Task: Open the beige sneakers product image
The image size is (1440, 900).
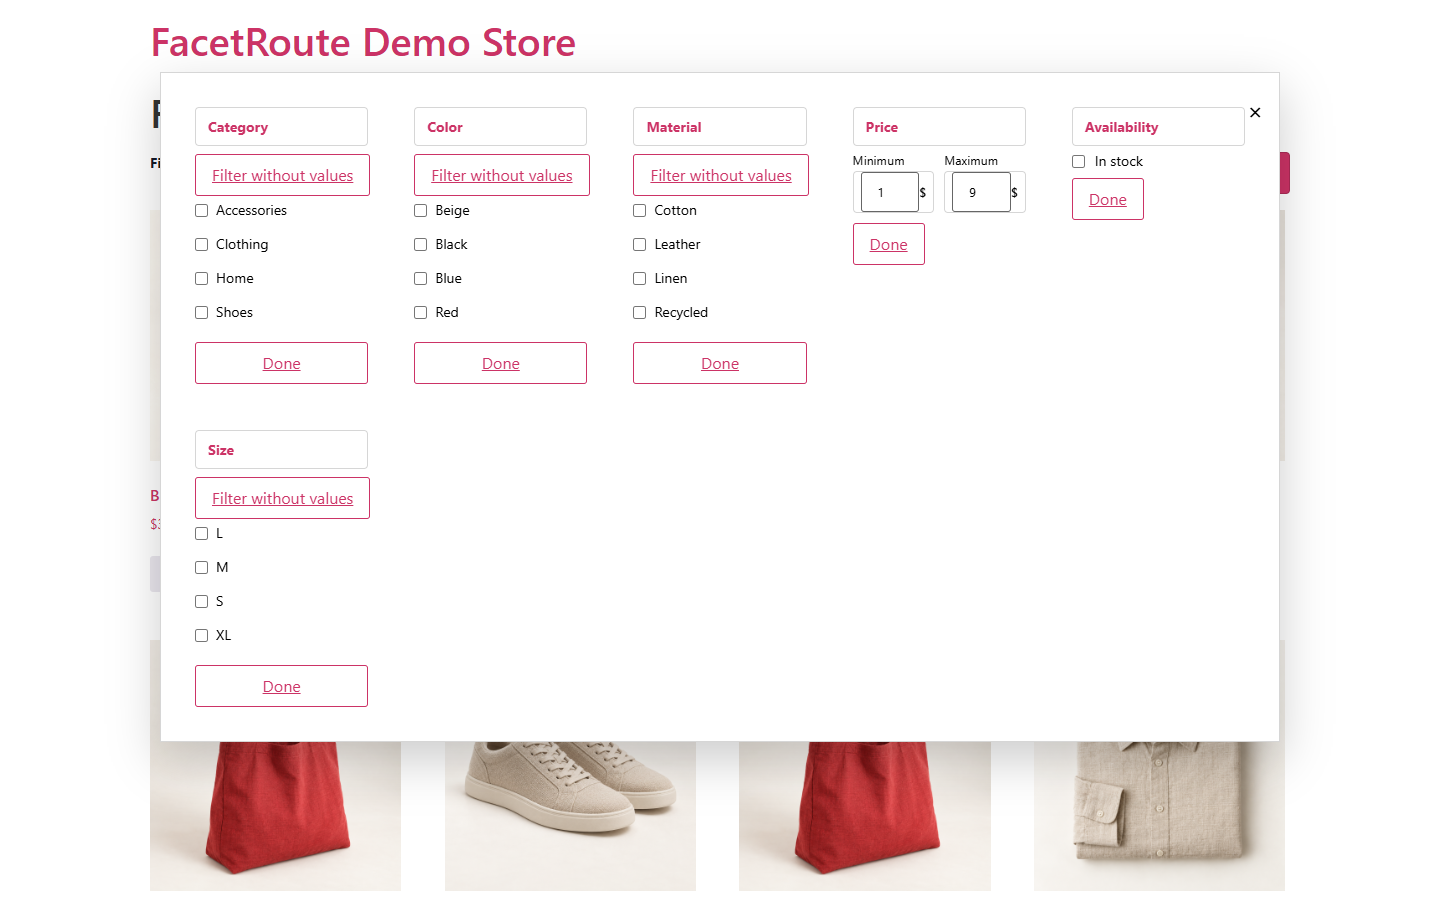Action: [x=570, y=815]
